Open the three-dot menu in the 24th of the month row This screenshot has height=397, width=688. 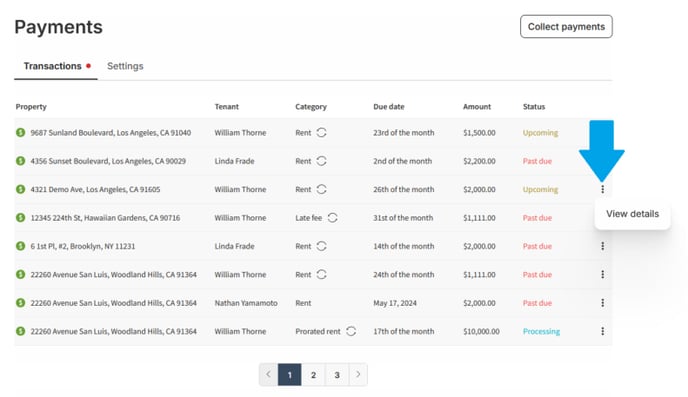(x=602, y=274)
